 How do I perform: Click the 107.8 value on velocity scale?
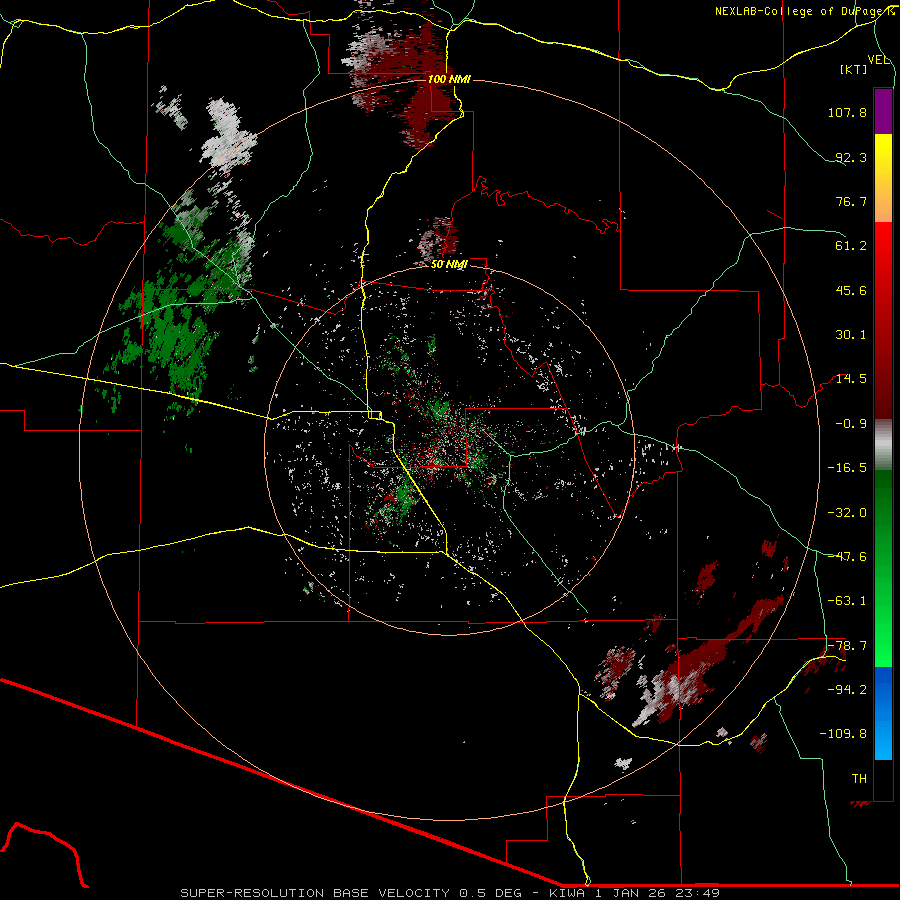tap(847, 112)
